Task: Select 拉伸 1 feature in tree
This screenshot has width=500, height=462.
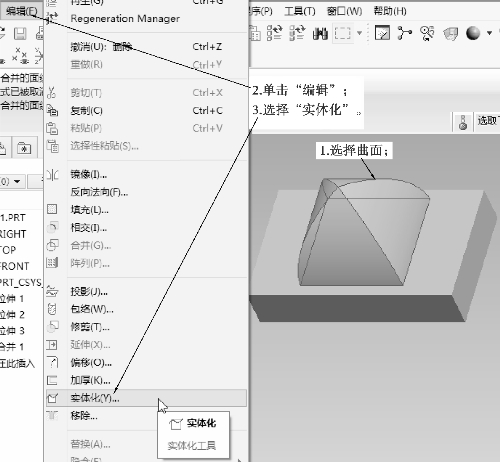Action: (x=12, y=299)
